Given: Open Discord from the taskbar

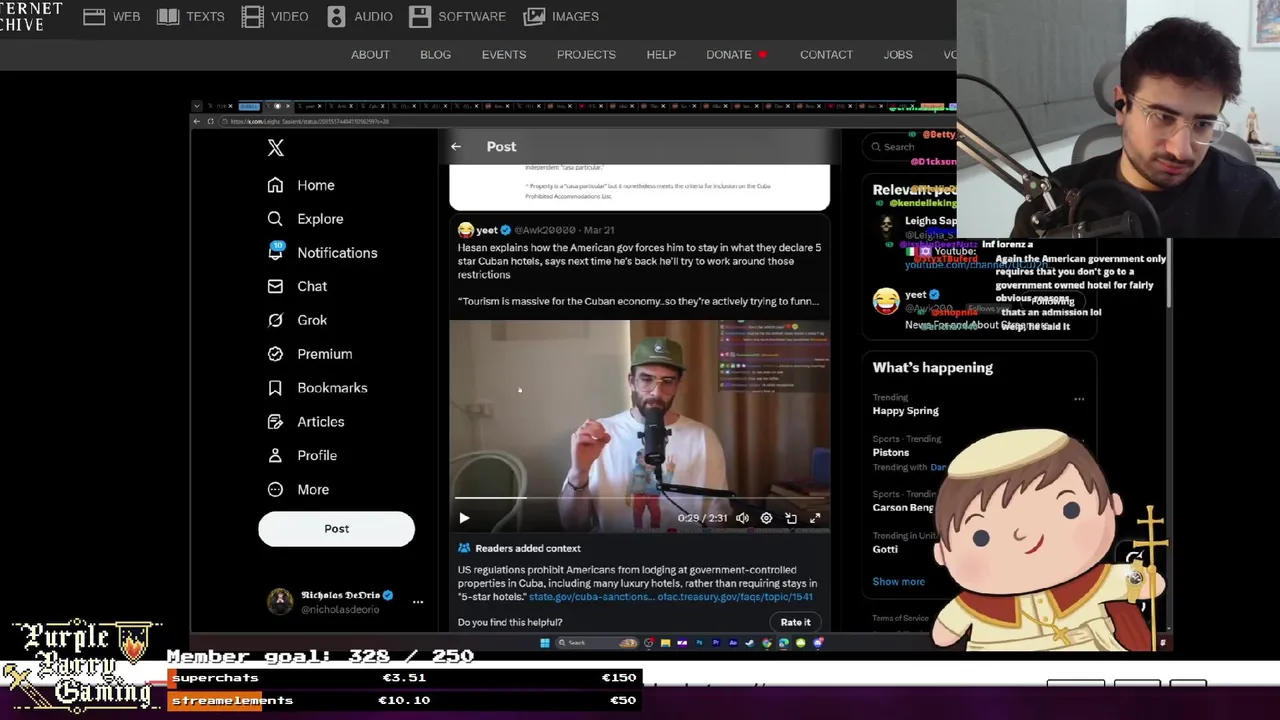Looking at the screenshot, I should coord(818,643).
